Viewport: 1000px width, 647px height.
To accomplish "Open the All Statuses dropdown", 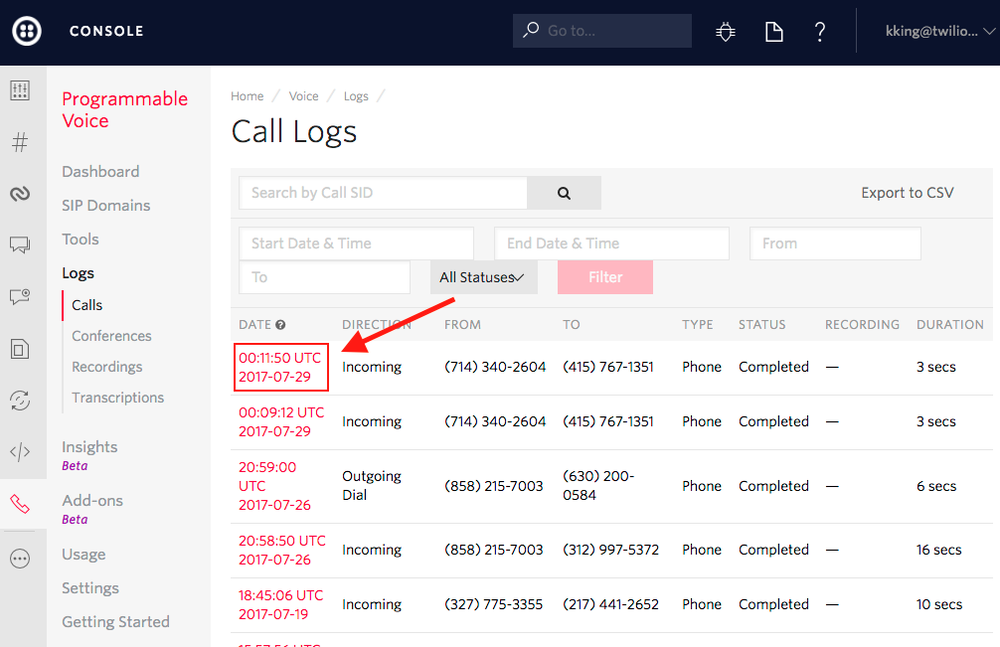I will click(483, 277).
